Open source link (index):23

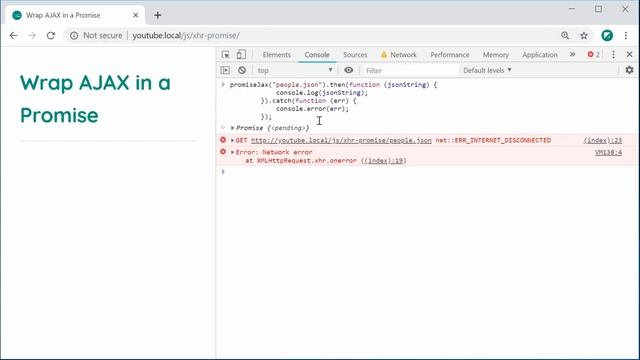602,140
